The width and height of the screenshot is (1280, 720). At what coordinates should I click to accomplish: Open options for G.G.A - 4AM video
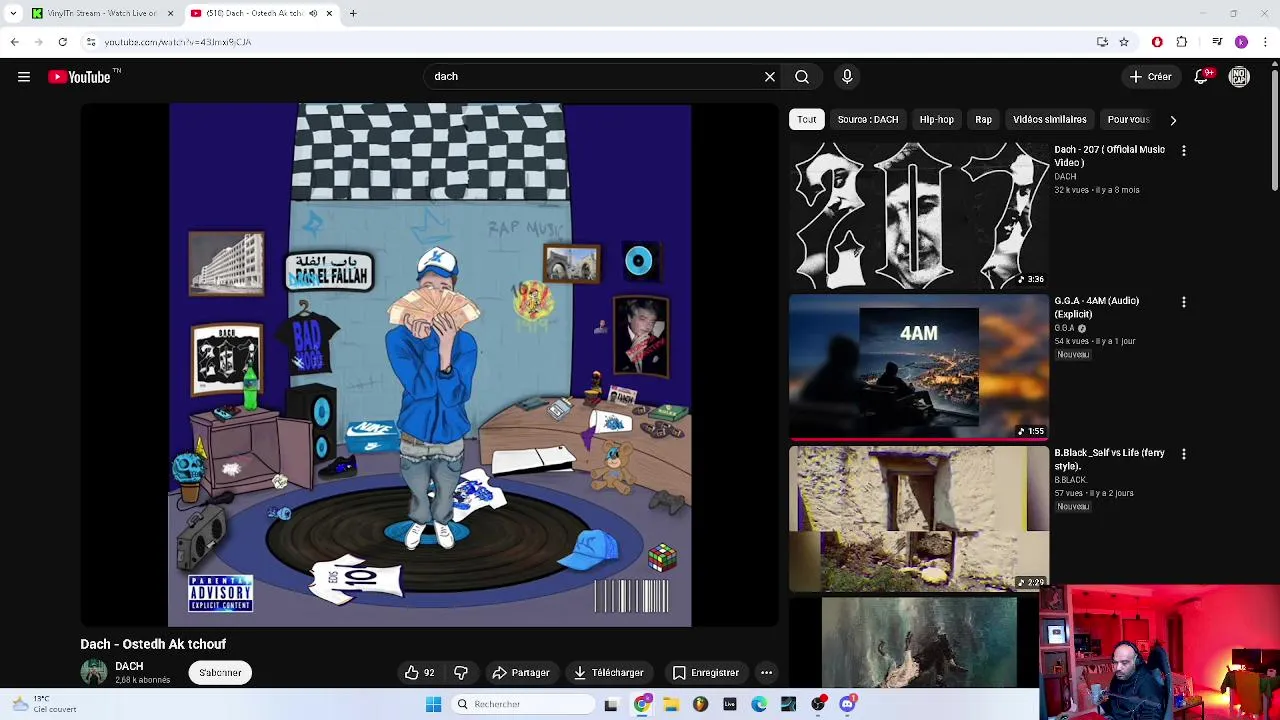tap(1184, 302)
